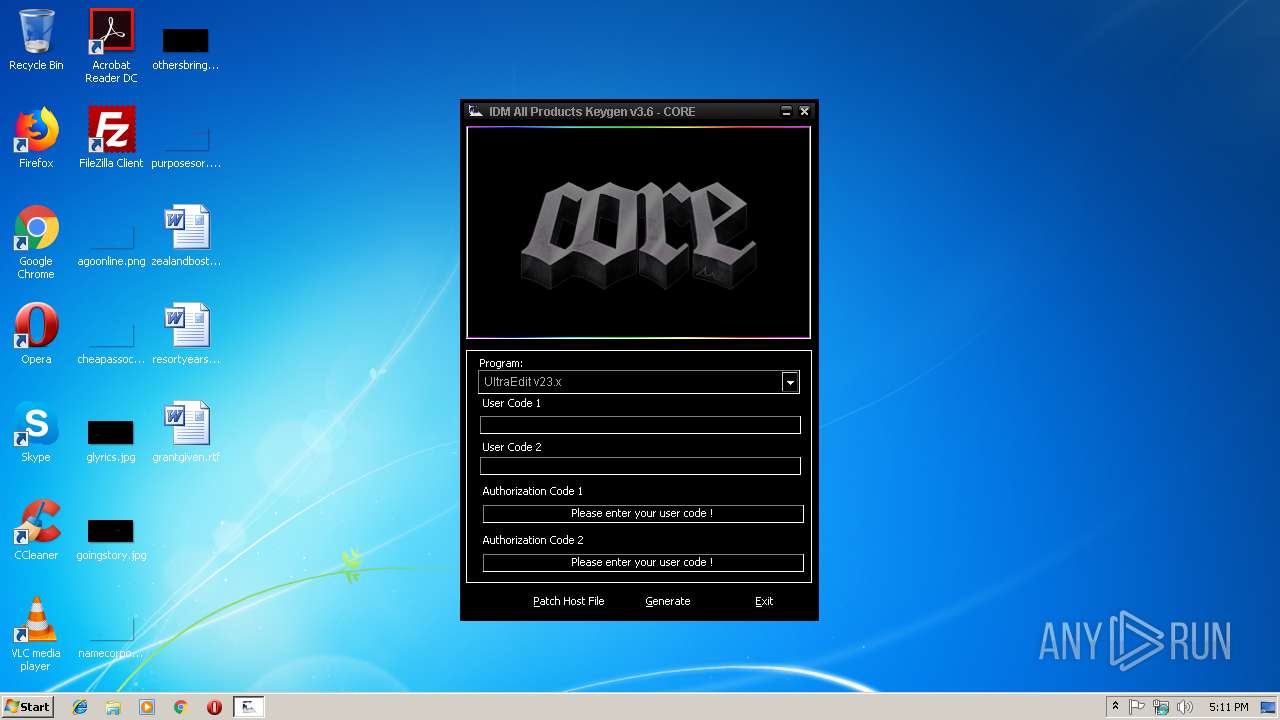Launch CCleaner desktop shortcut

point(36,530)
